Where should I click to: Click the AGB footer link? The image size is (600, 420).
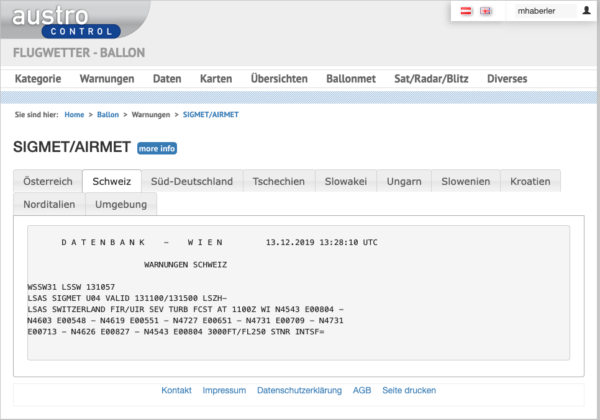point(362,390)
